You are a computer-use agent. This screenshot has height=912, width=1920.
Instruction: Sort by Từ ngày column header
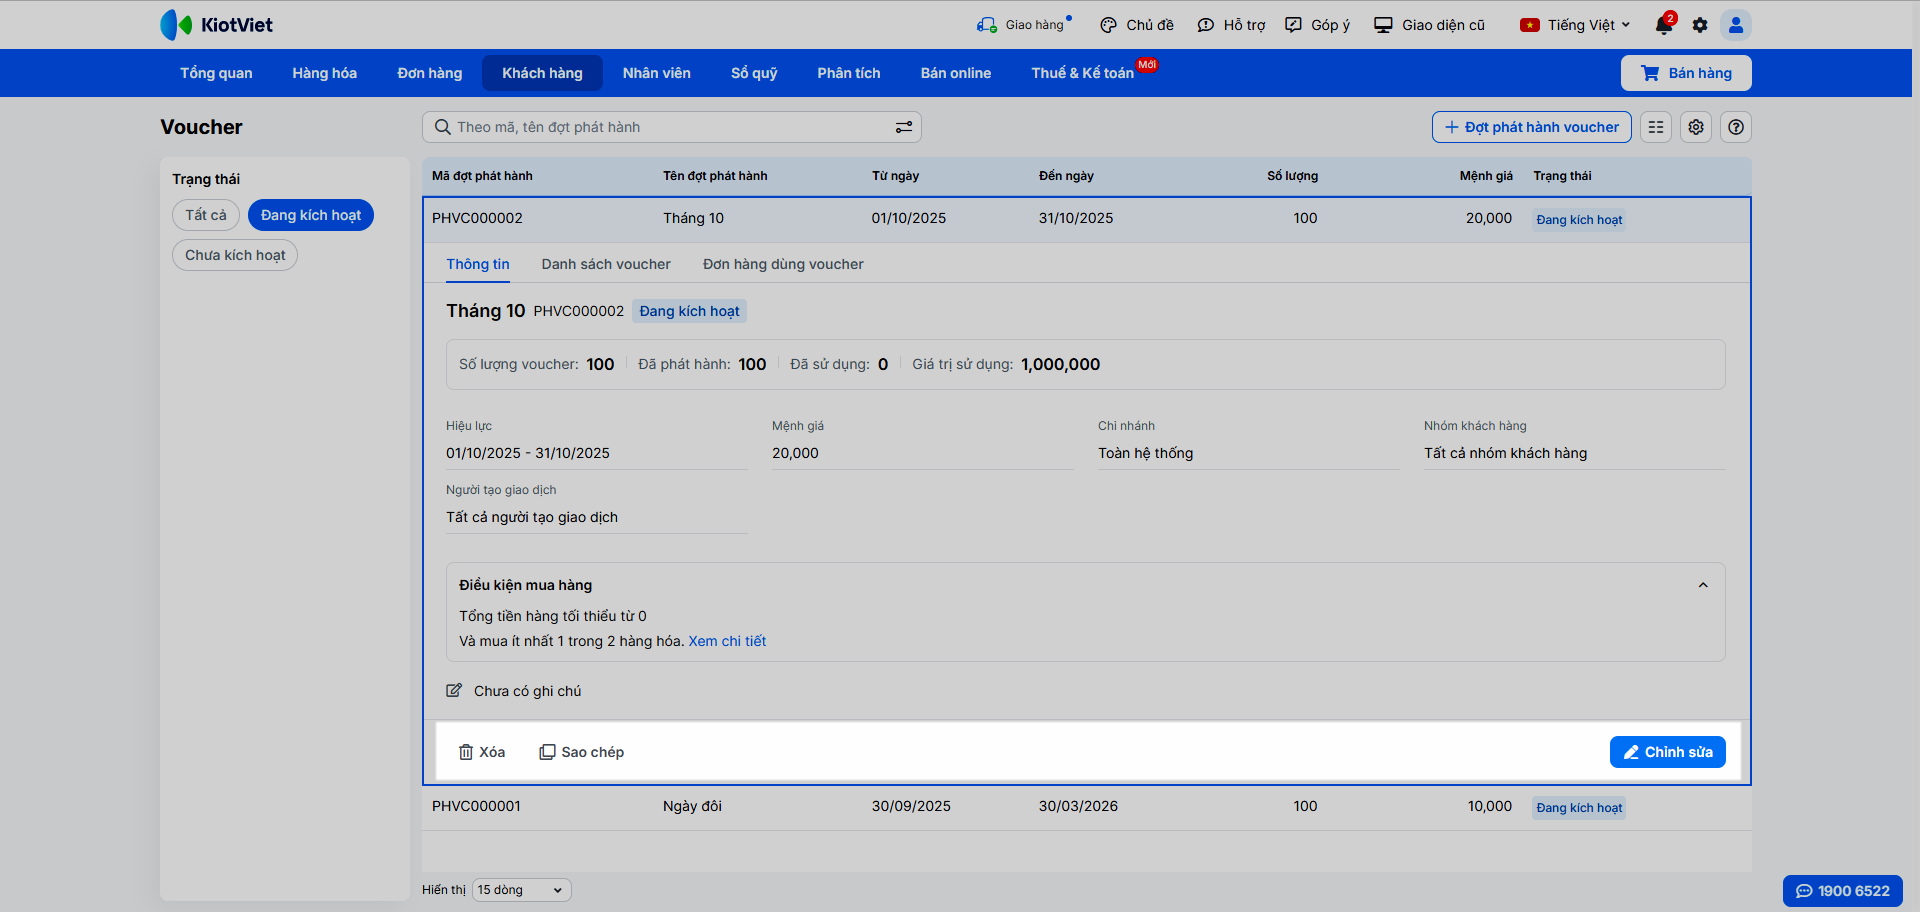895,176
